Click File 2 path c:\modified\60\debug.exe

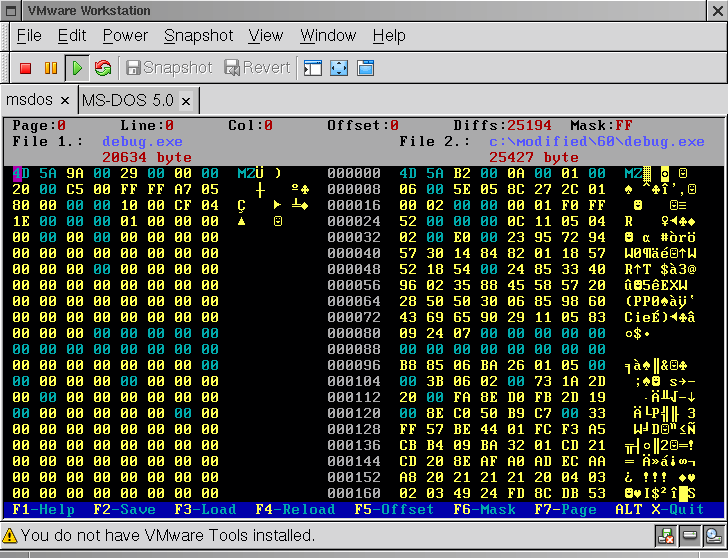(597, 141)
